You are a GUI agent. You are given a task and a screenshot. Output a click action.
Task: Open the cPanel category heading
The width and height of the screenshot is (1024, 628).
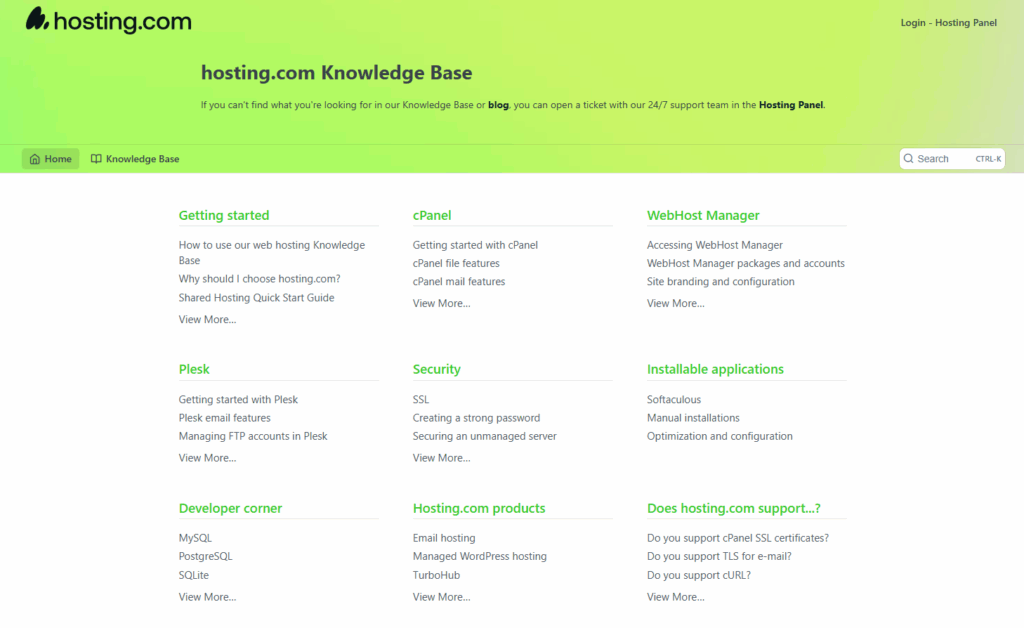432,215
